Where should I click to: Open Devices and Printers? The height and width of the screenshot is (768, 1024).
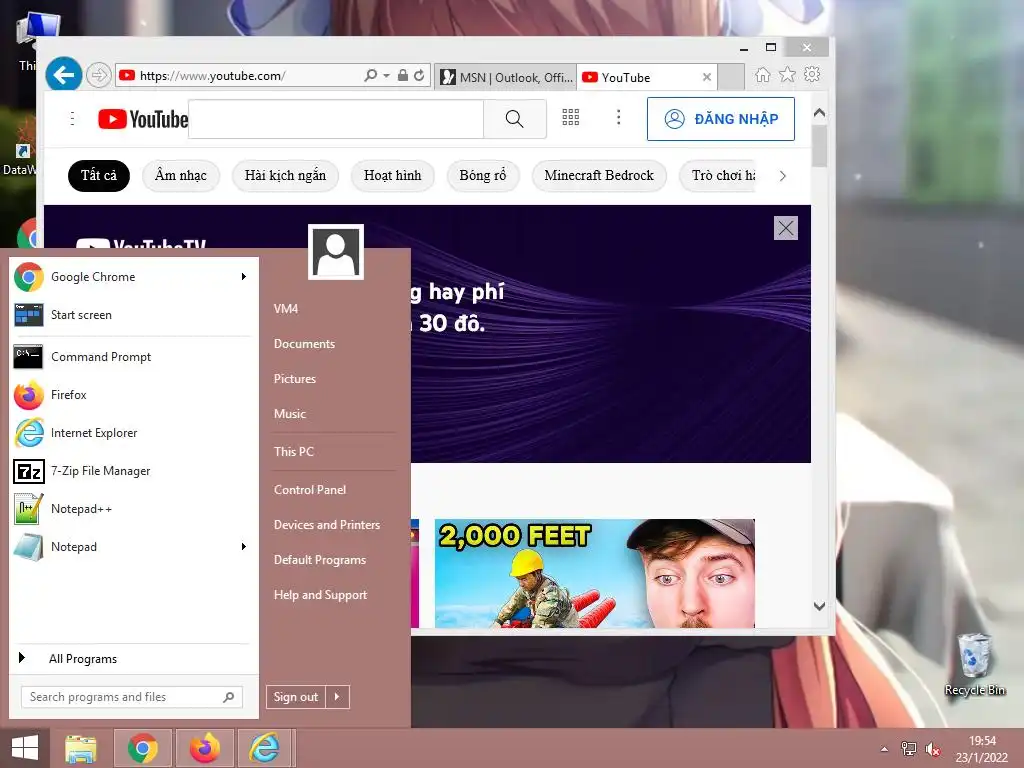coord(327,525)
